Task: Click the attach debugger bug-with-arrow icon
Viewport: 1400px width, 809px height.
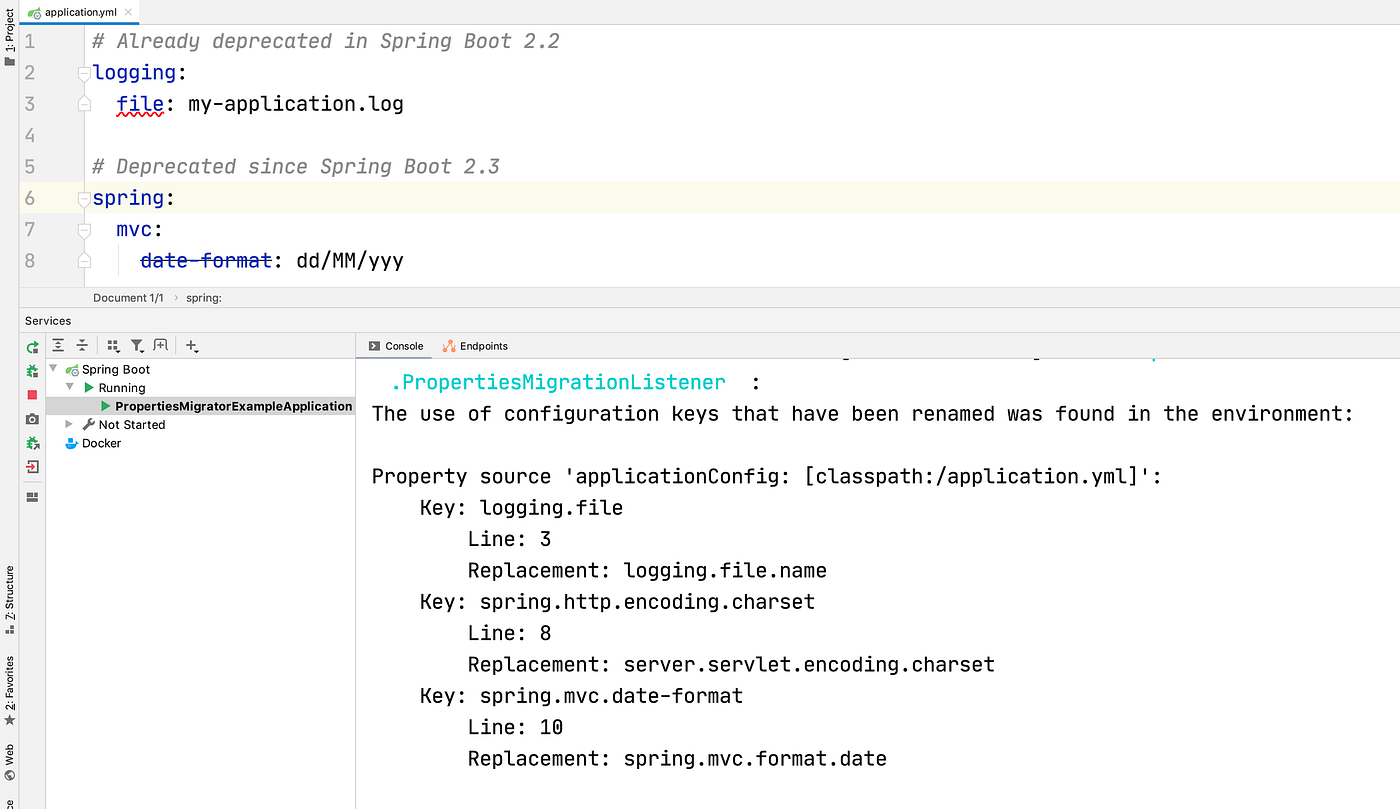Action: tap(32, 443)
